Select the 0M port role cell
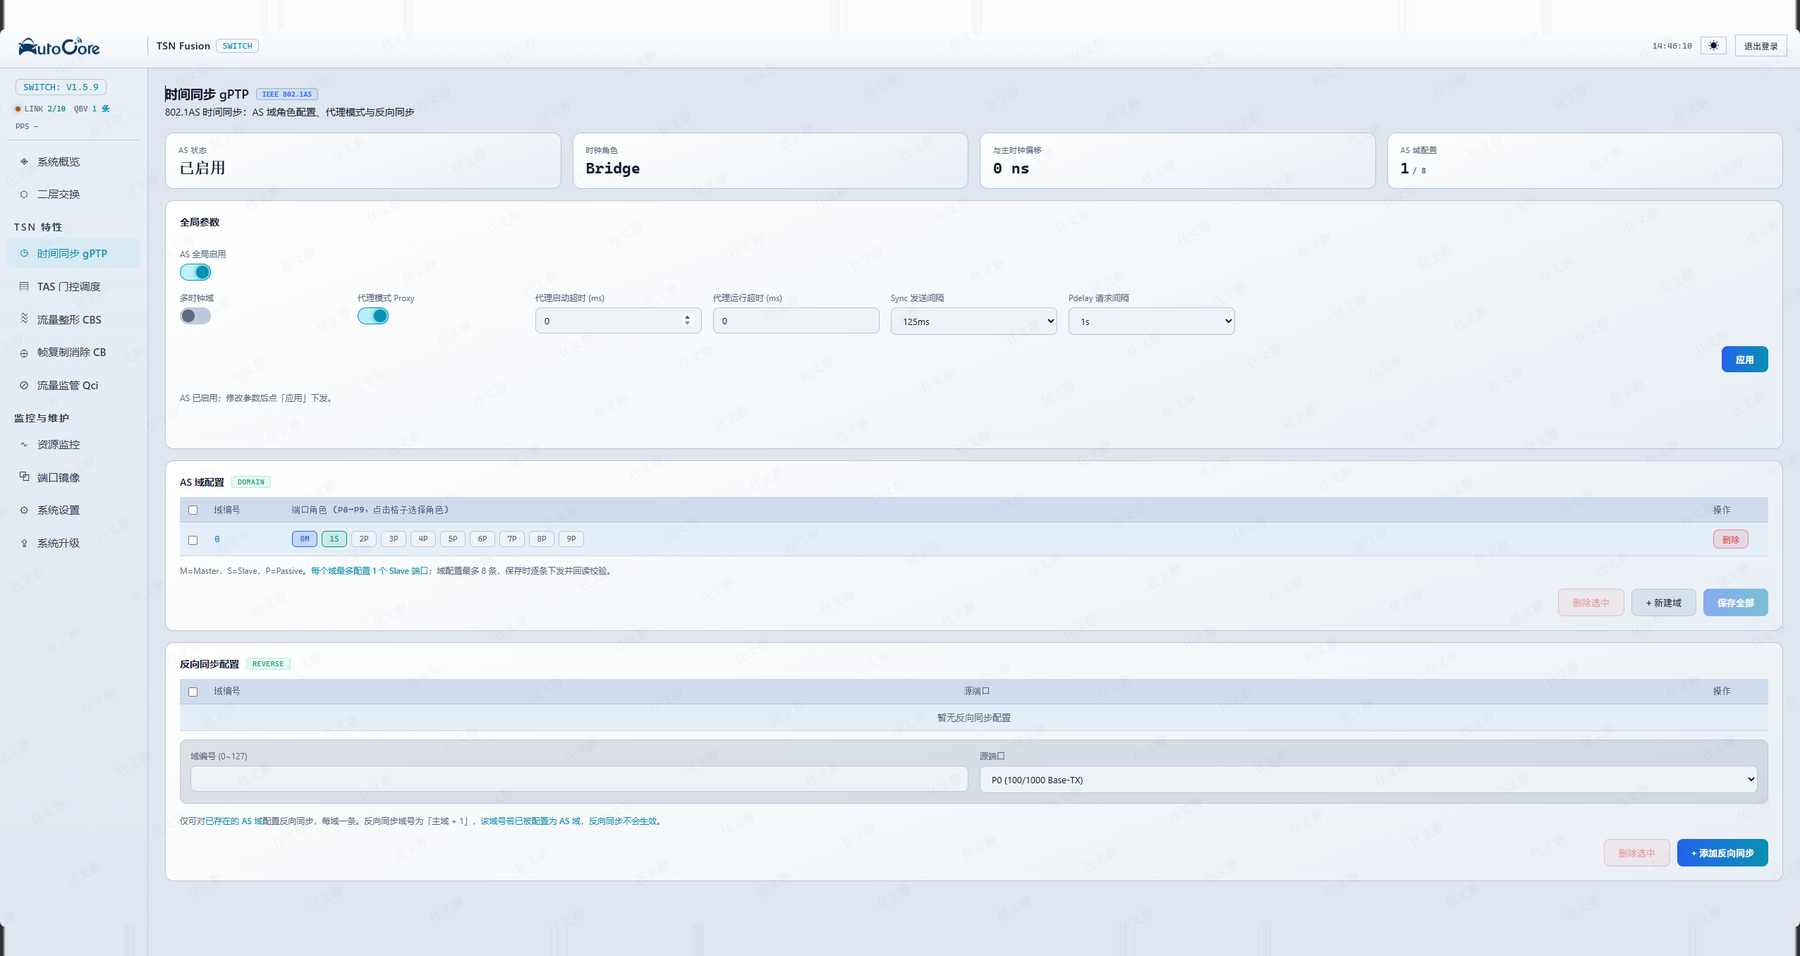The width and height of the screenshot is (1800, 956). click(305, 539)
